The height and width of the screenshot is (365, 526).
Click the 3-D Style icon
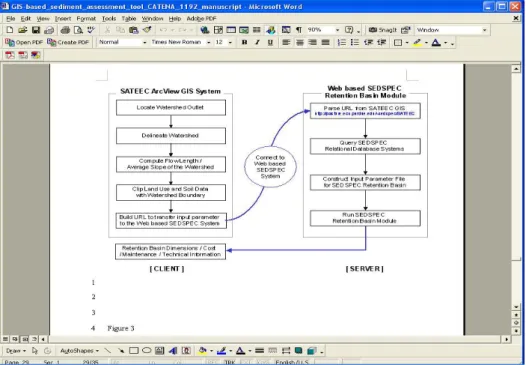click(x=312, y=351)
